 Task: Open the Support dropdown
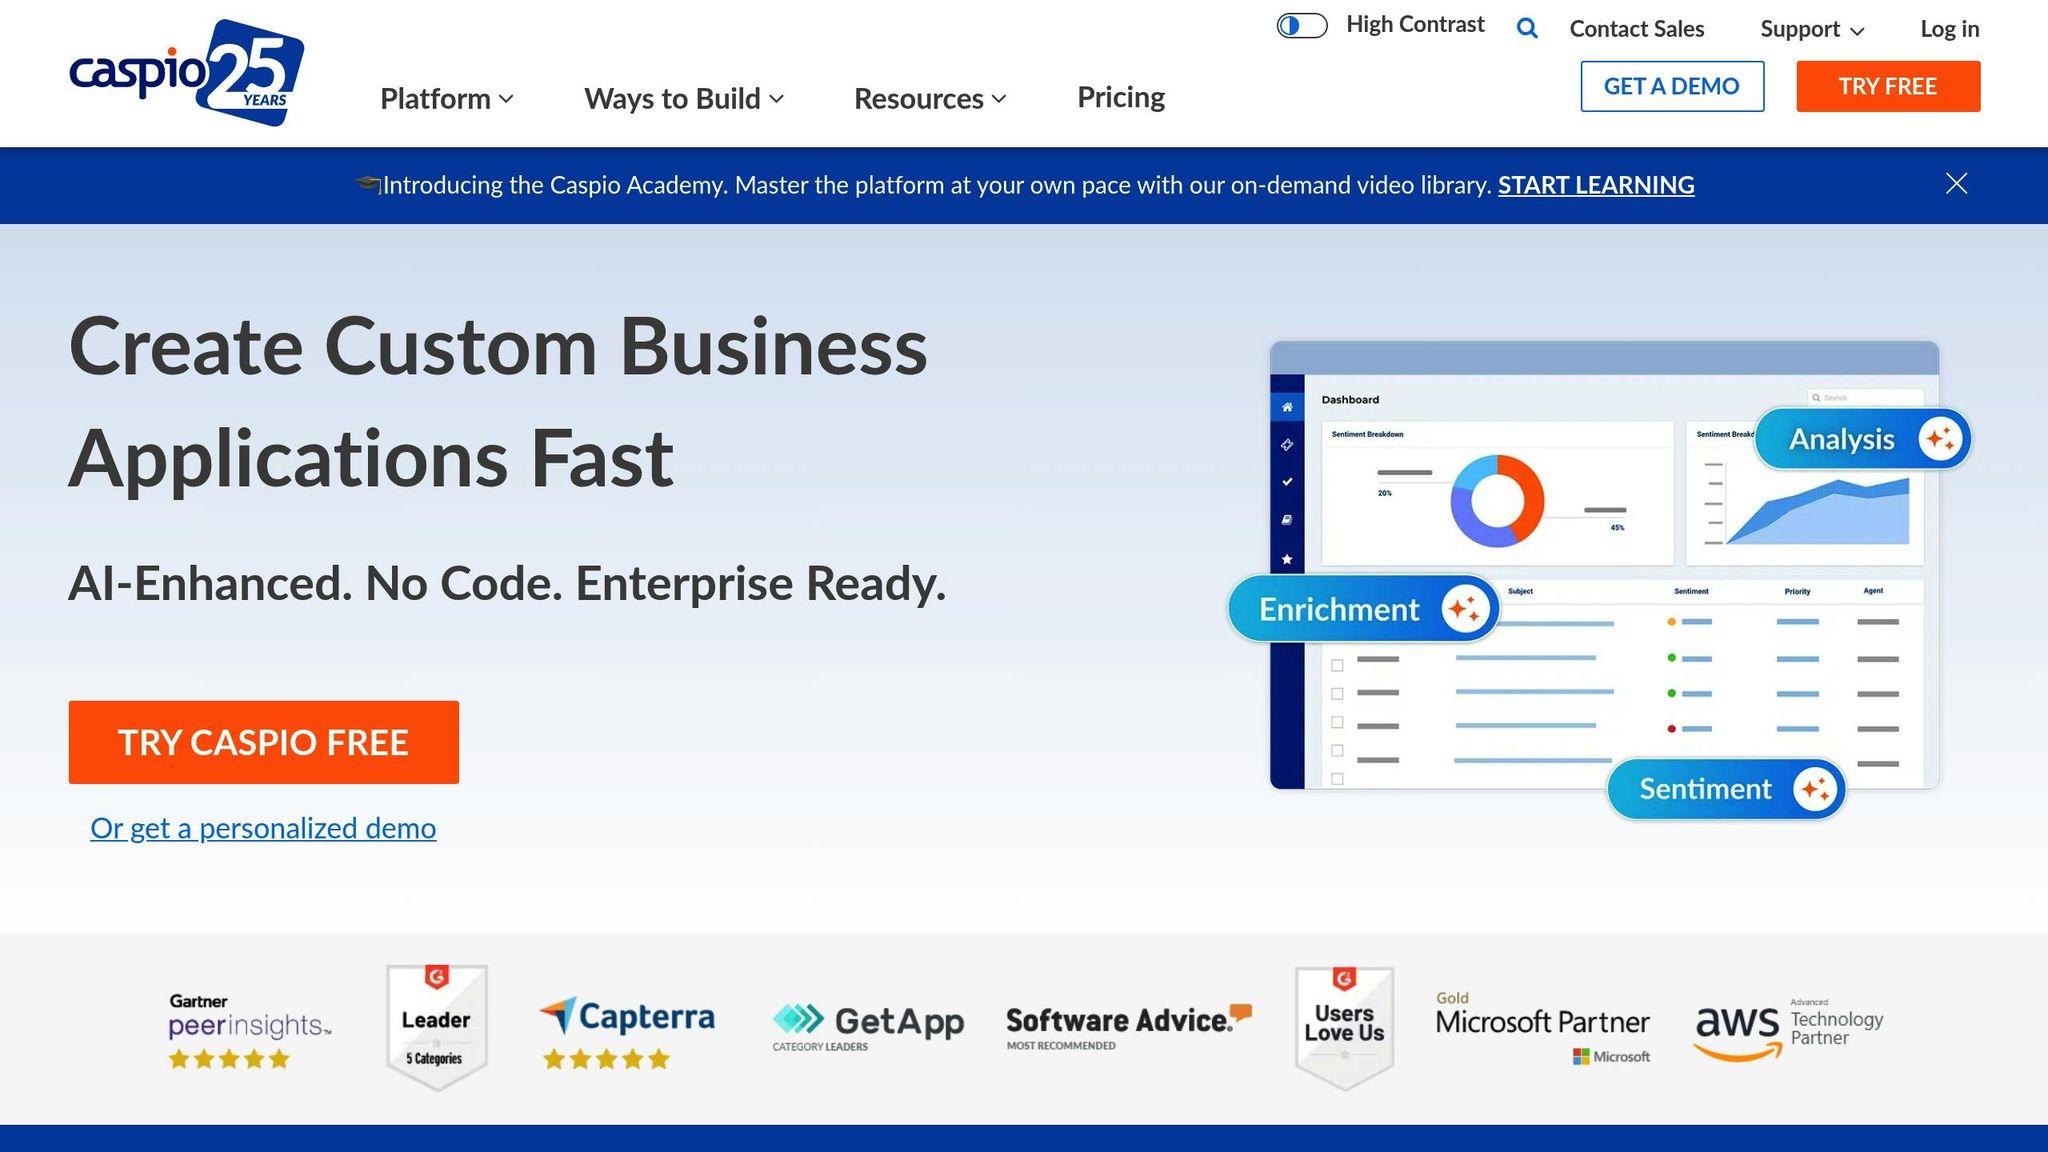click(x=1811, y=29)
